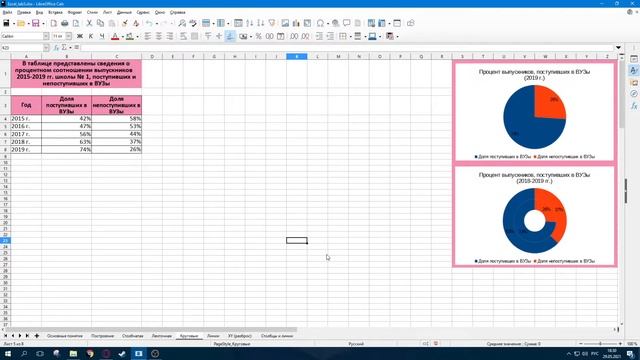Image resolution: width=640 pixels, height=360 pixels.
Task: Open the Borders dropdown arrow
Action: pos(350,36)
